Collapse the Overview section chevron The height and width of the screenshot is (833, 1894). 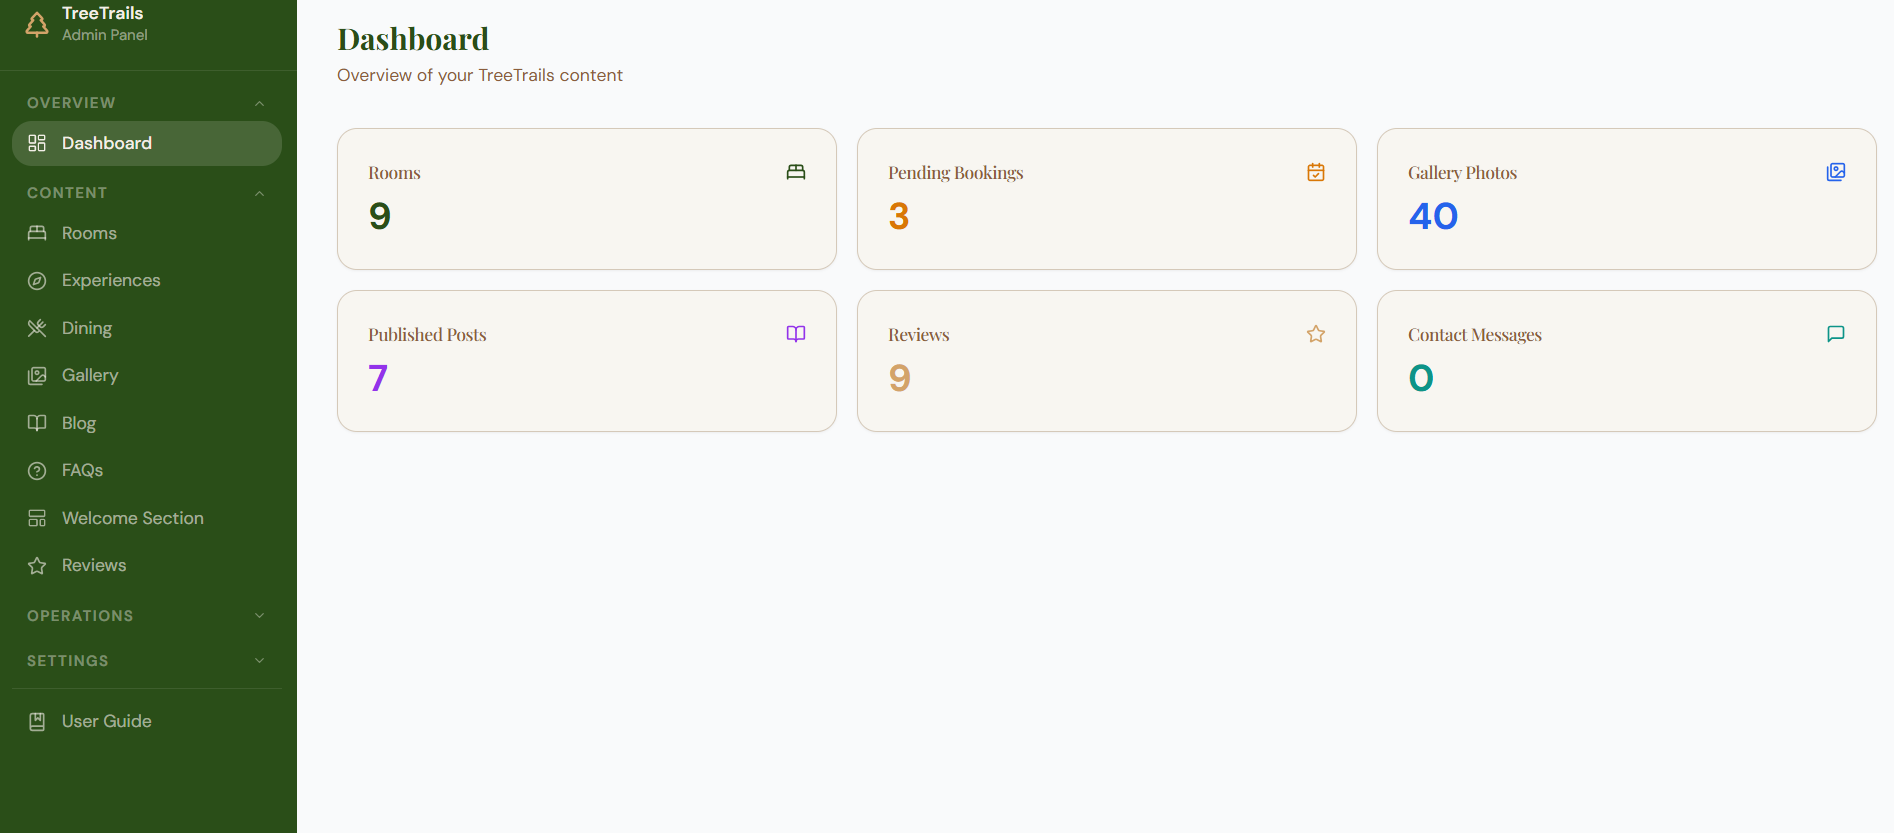(260, 103)
